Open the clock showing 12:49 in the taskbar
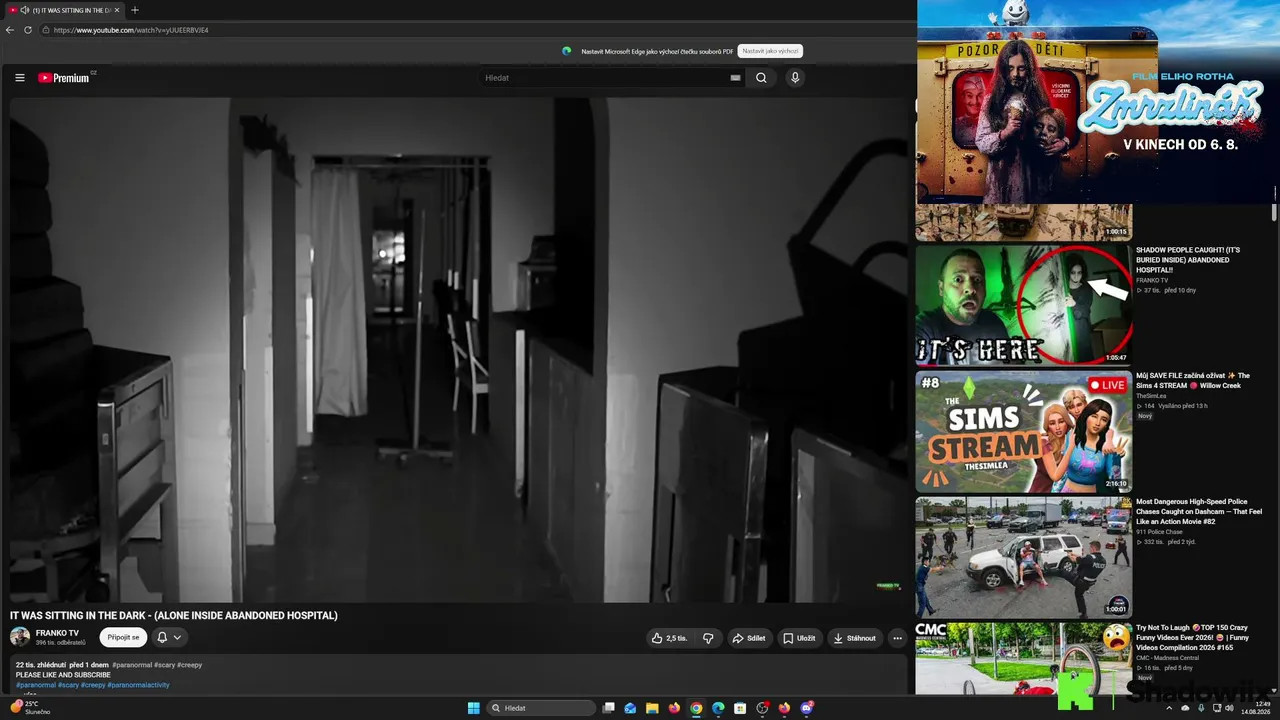 [x=1255, y=708]
